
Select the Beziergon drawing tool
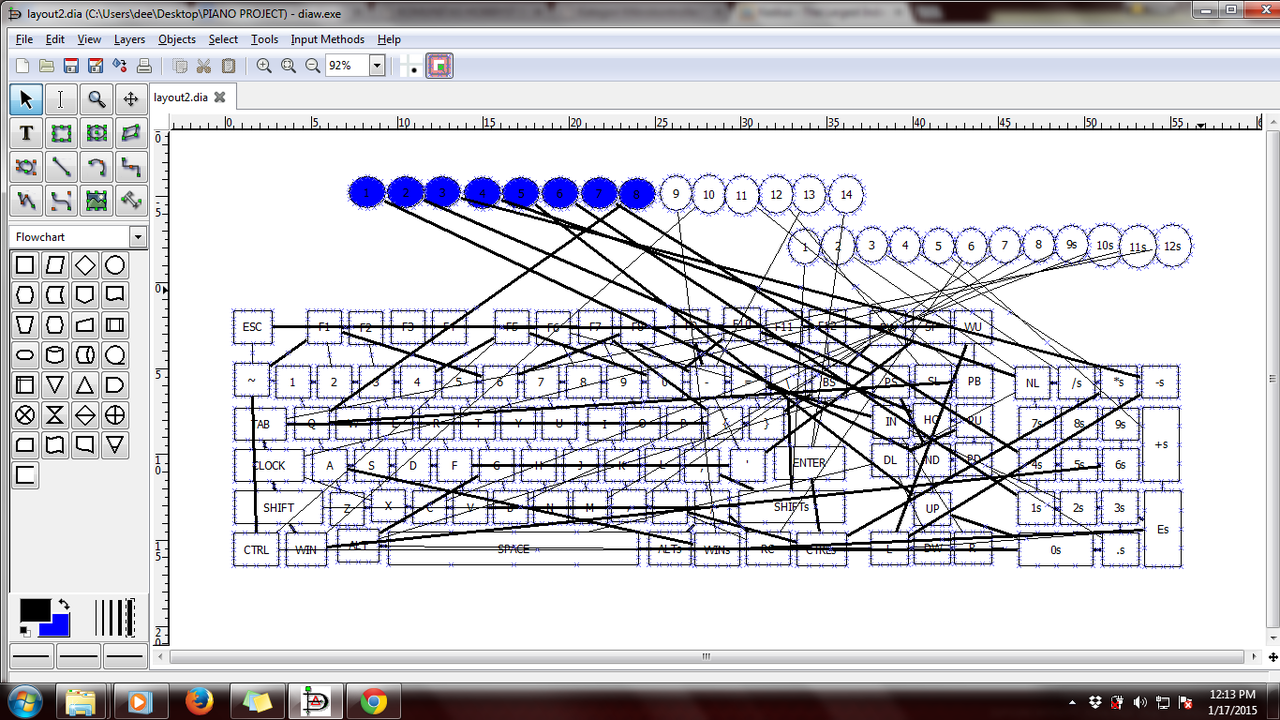(26, 167)
